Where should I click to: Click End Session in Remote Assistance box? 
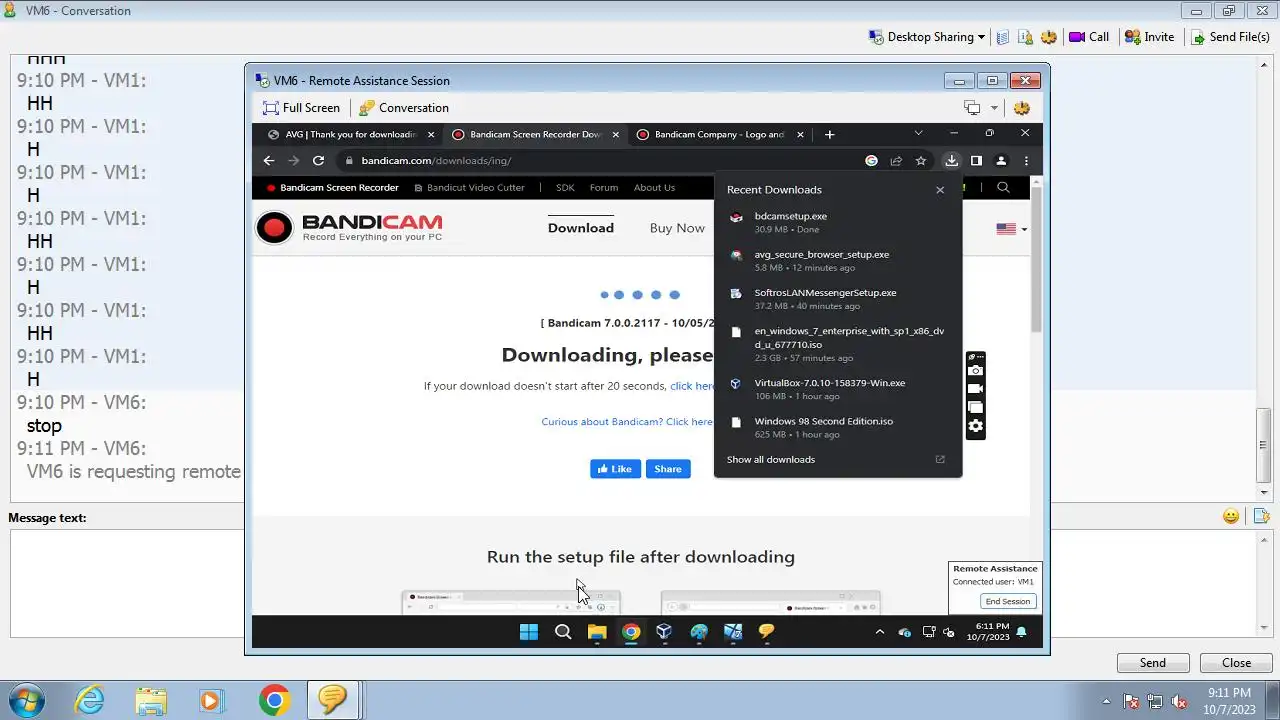click(1007, 601)
